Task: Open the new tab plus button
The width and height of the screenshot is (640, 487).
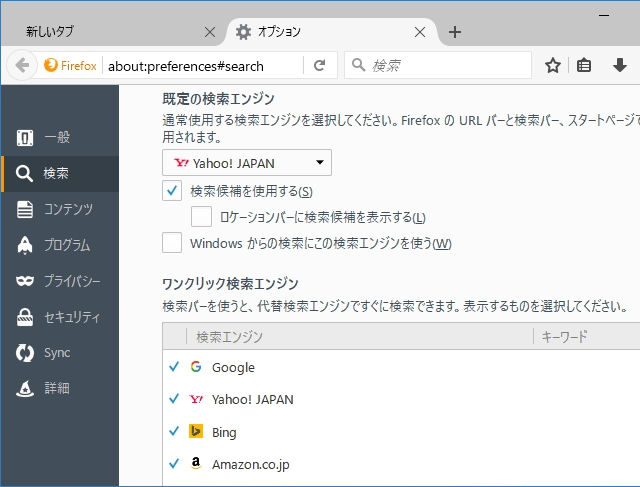Action: click(x=455, y=32)
